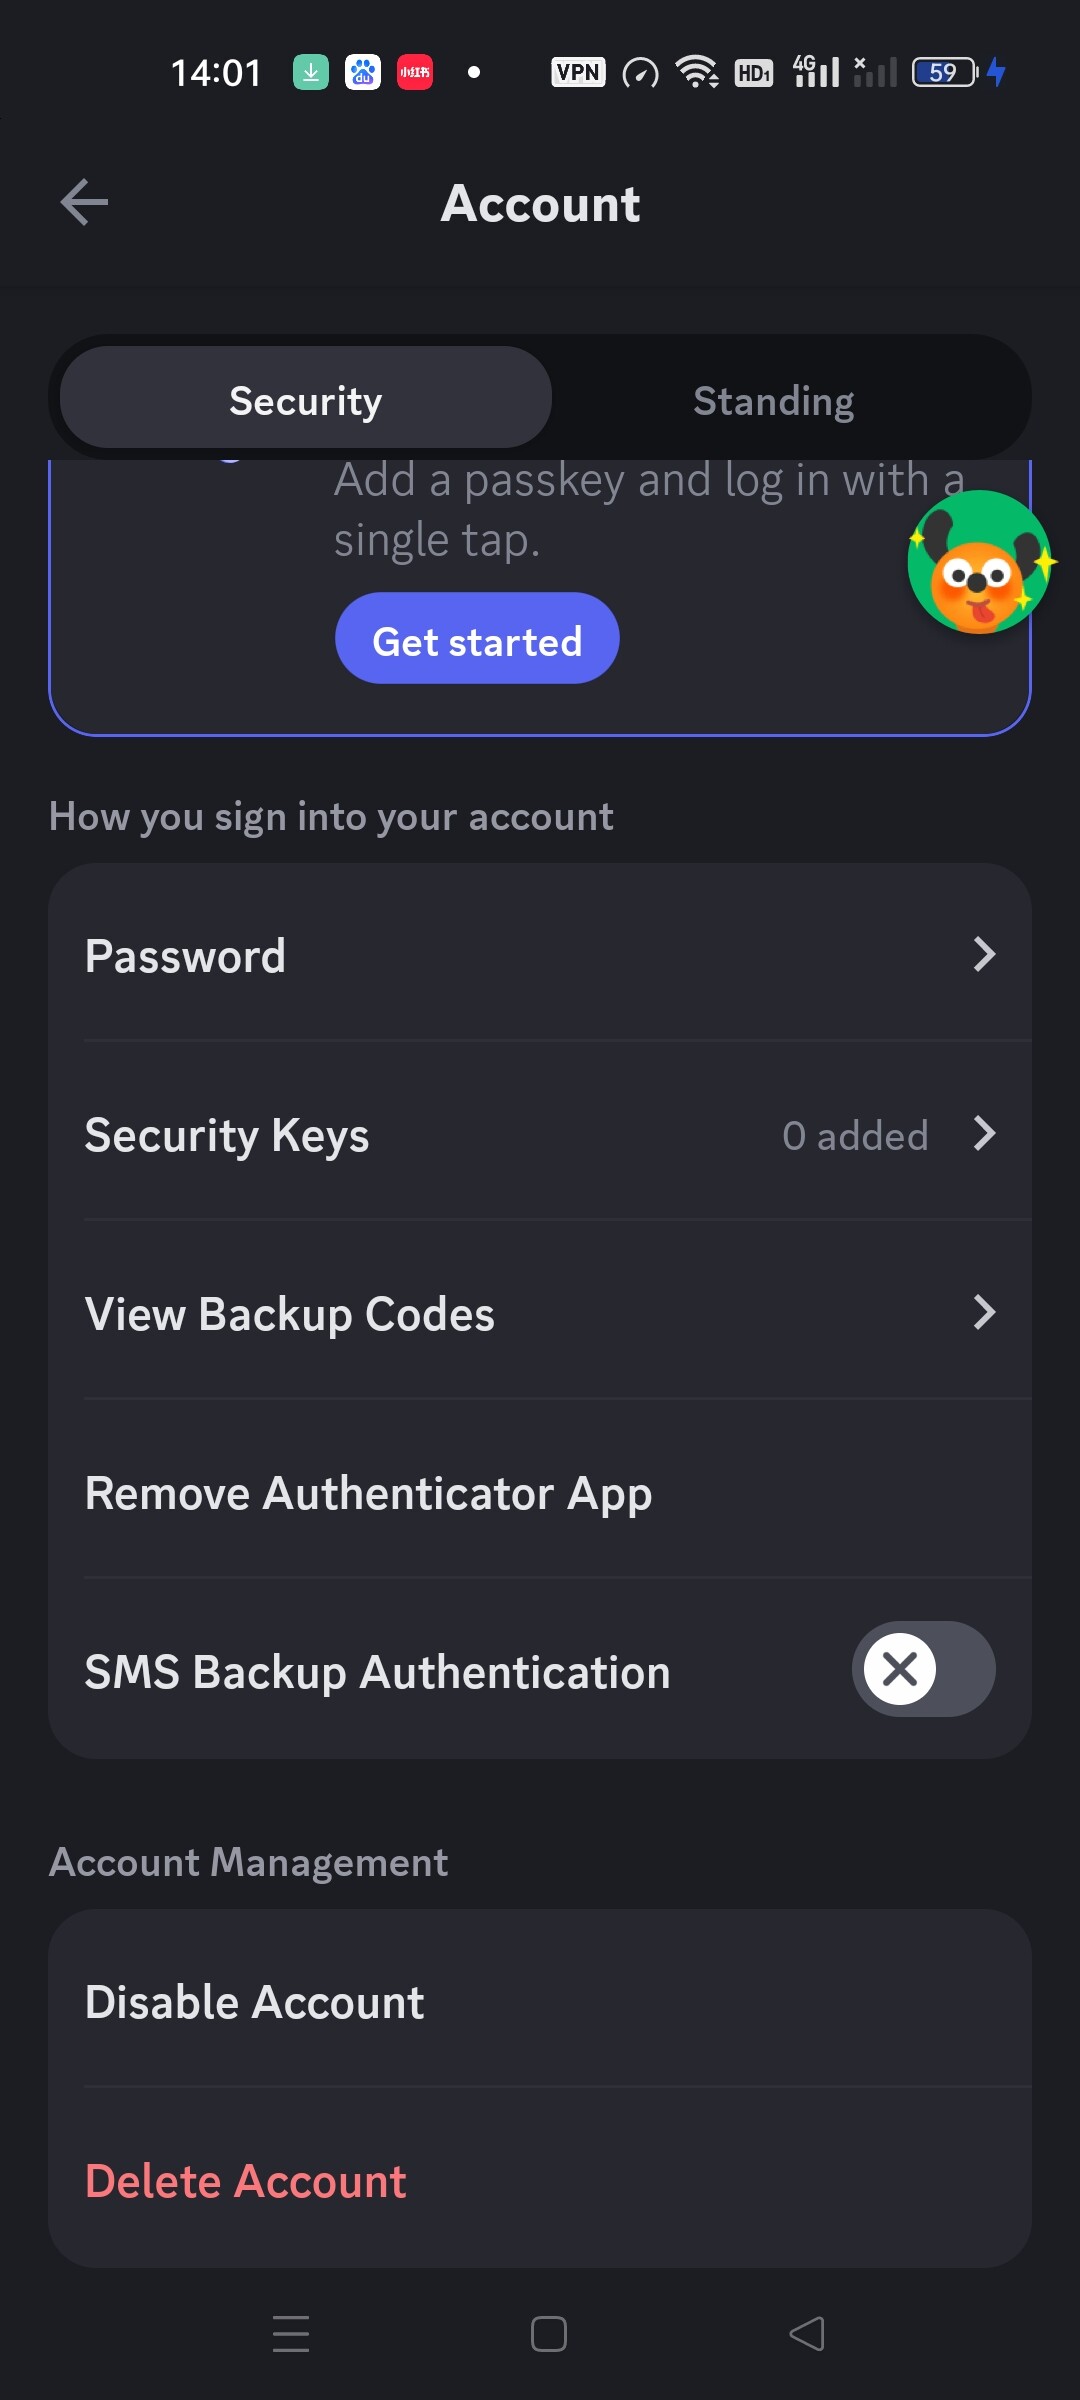Image resolution: width=1080 pixels, height=2400 pixels.
Task: Switch to the Standing tab
Action: [773, 401]
